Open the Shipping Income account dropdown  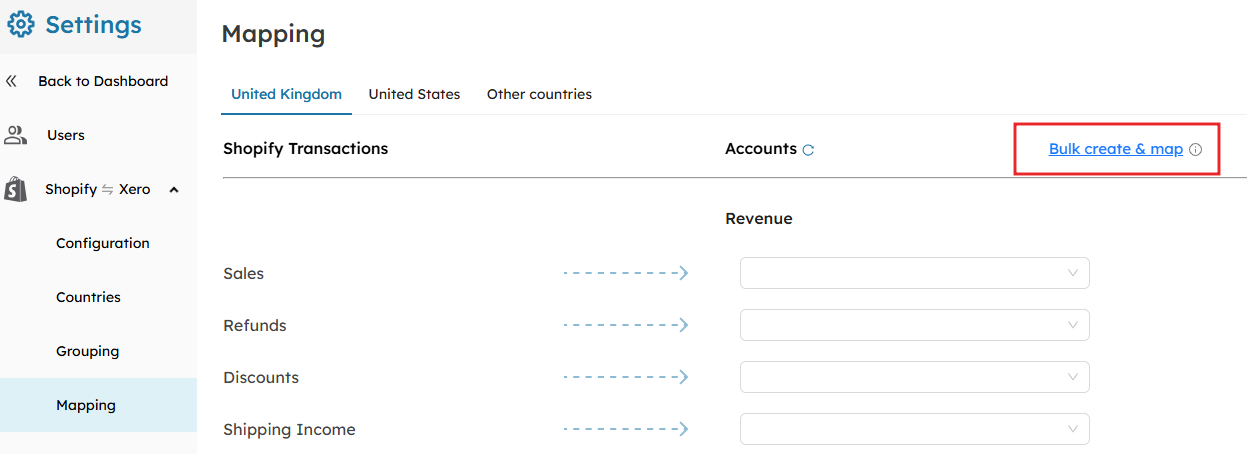point(914,429)
